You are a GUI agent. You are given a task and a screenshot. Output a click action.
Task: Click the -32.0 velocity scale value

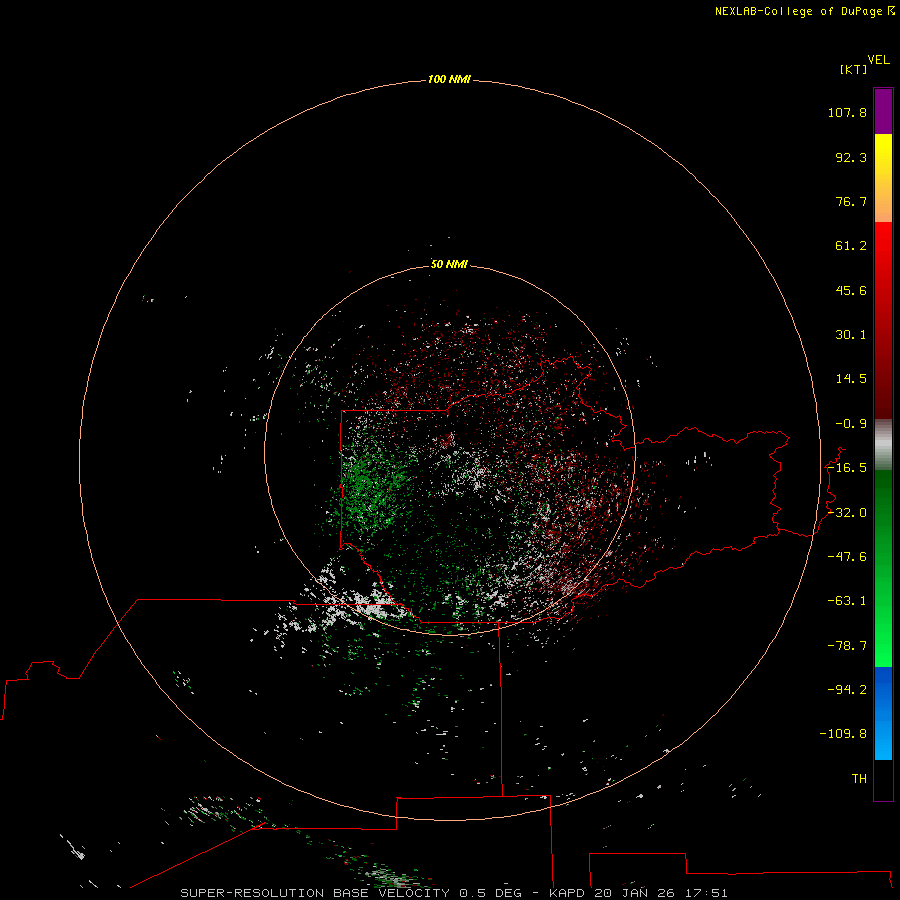pos(847,513)
